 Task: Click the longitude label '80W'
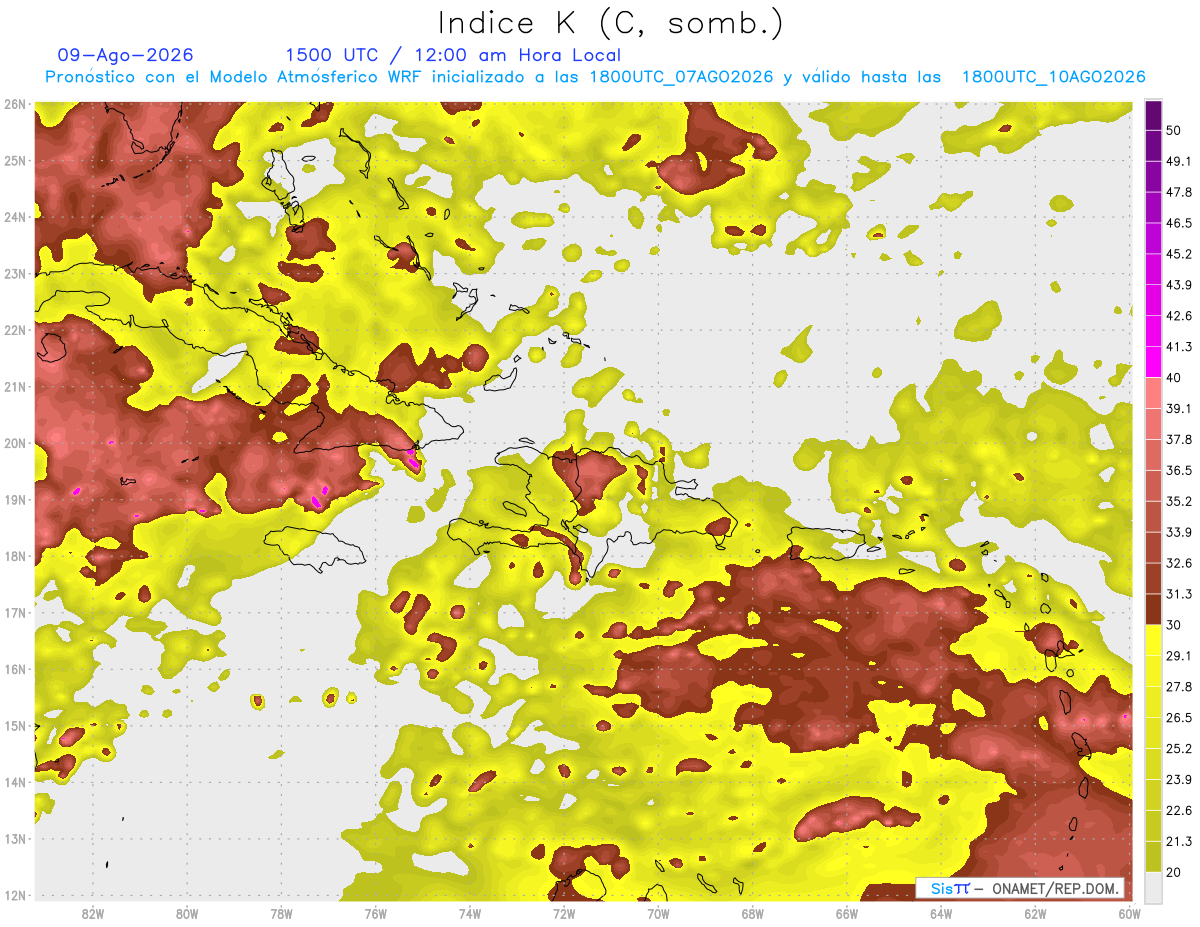187,914
